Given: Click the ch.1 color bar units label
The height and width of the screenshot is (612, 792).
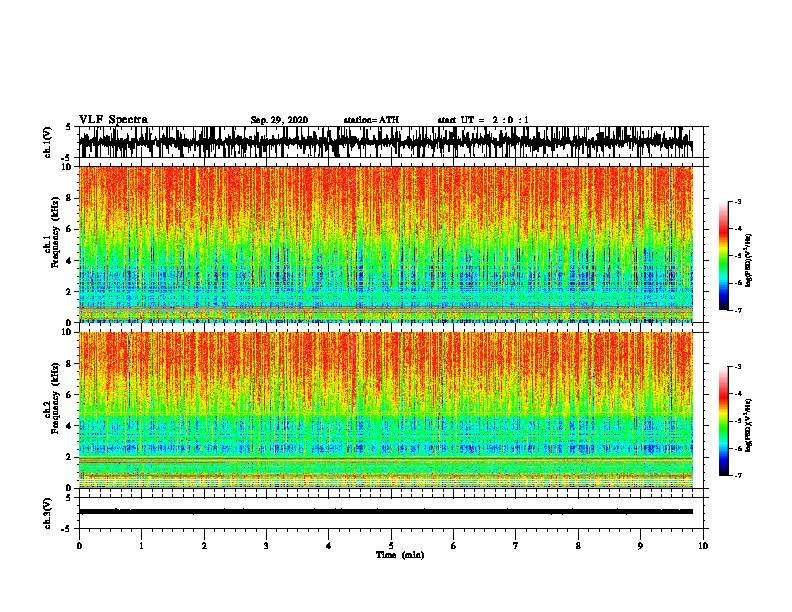Looking at the screenshot, I should (x=748, y=260).
